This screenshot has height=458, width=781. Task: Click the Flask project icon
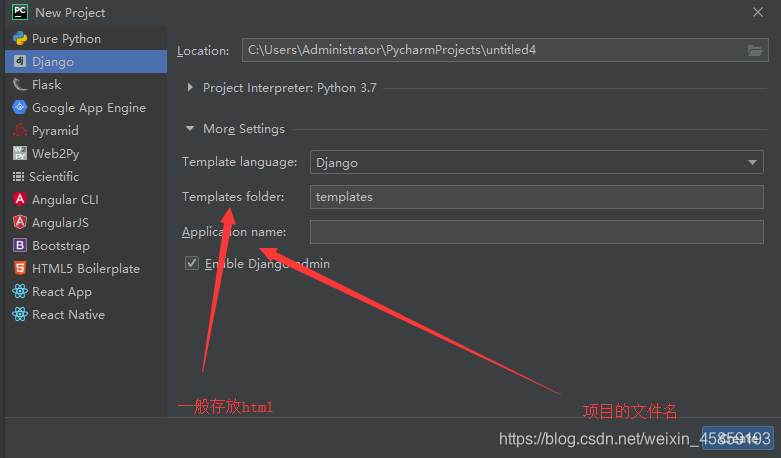pyautogui.click(x=20, y=85)
